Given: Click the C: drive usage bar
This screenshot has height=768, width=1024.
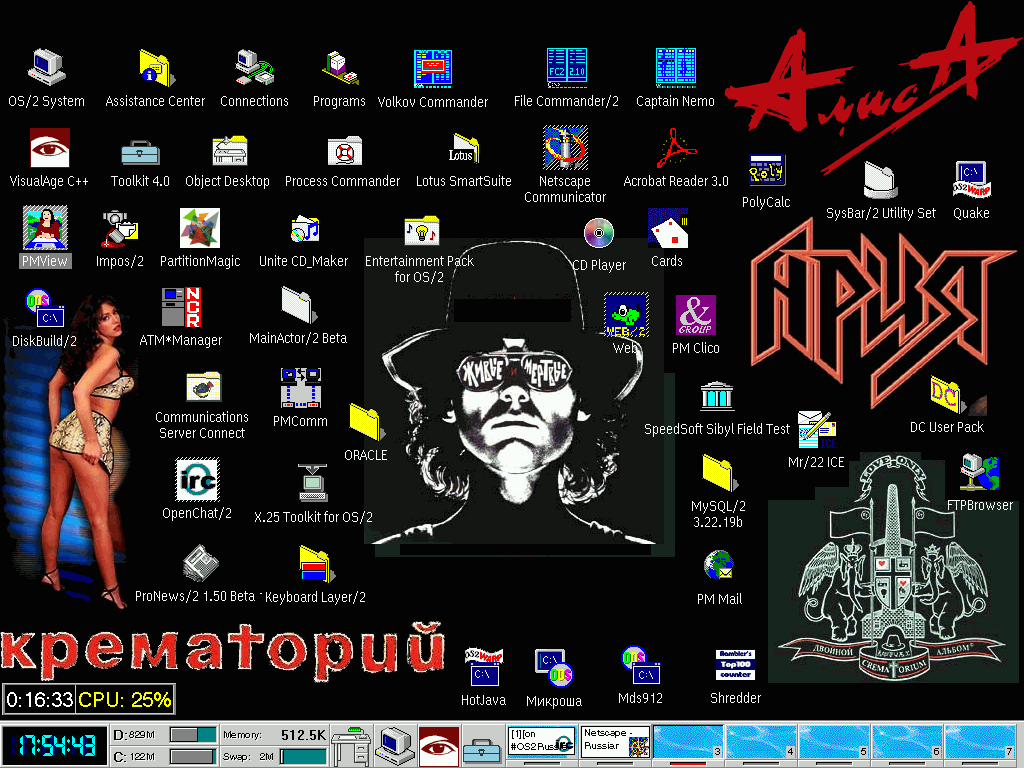Looking at the screenshot, I should 193,757.
